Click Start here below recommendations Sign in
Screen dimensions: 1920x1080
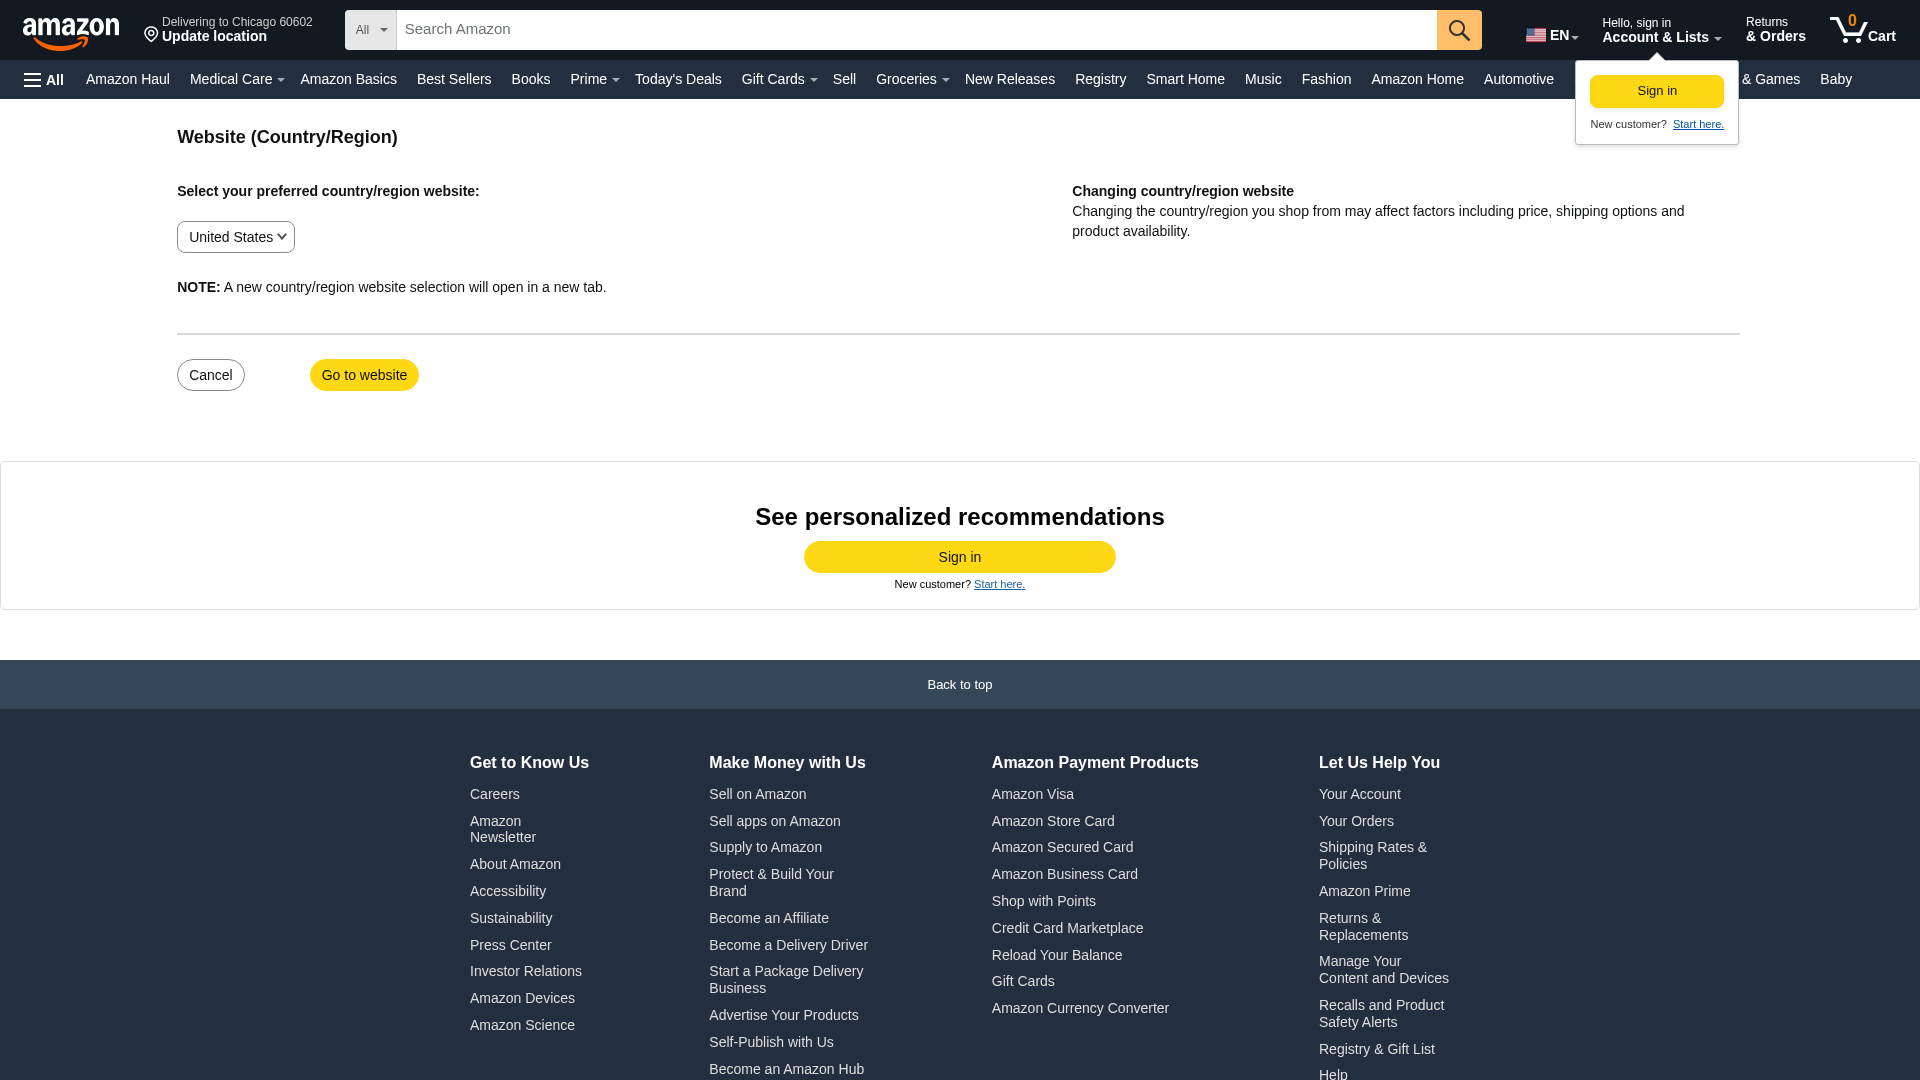(999, 584)
